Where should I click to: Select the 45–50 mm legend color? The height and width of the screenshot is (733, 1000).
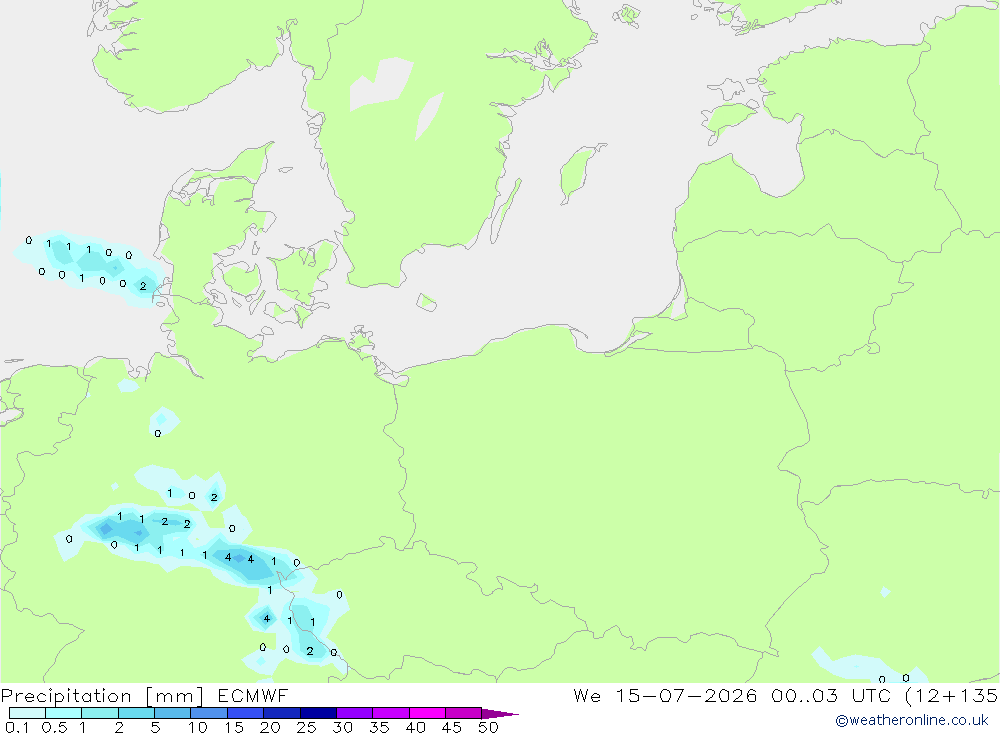464,713
